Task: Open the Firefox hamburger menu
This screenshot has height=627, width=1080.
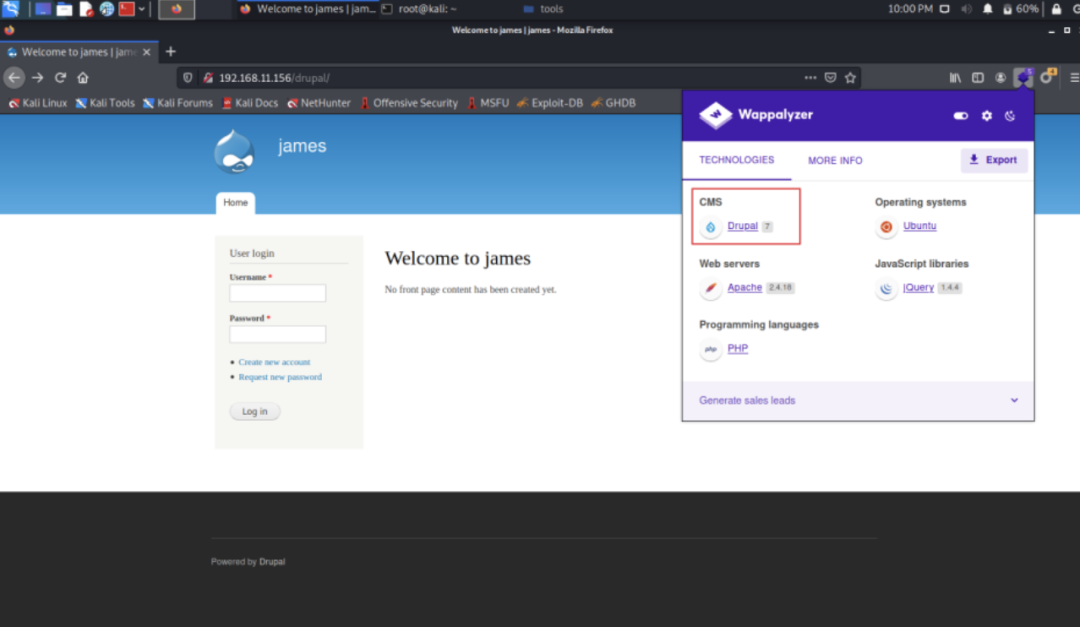Action: tap(1074, 78)
